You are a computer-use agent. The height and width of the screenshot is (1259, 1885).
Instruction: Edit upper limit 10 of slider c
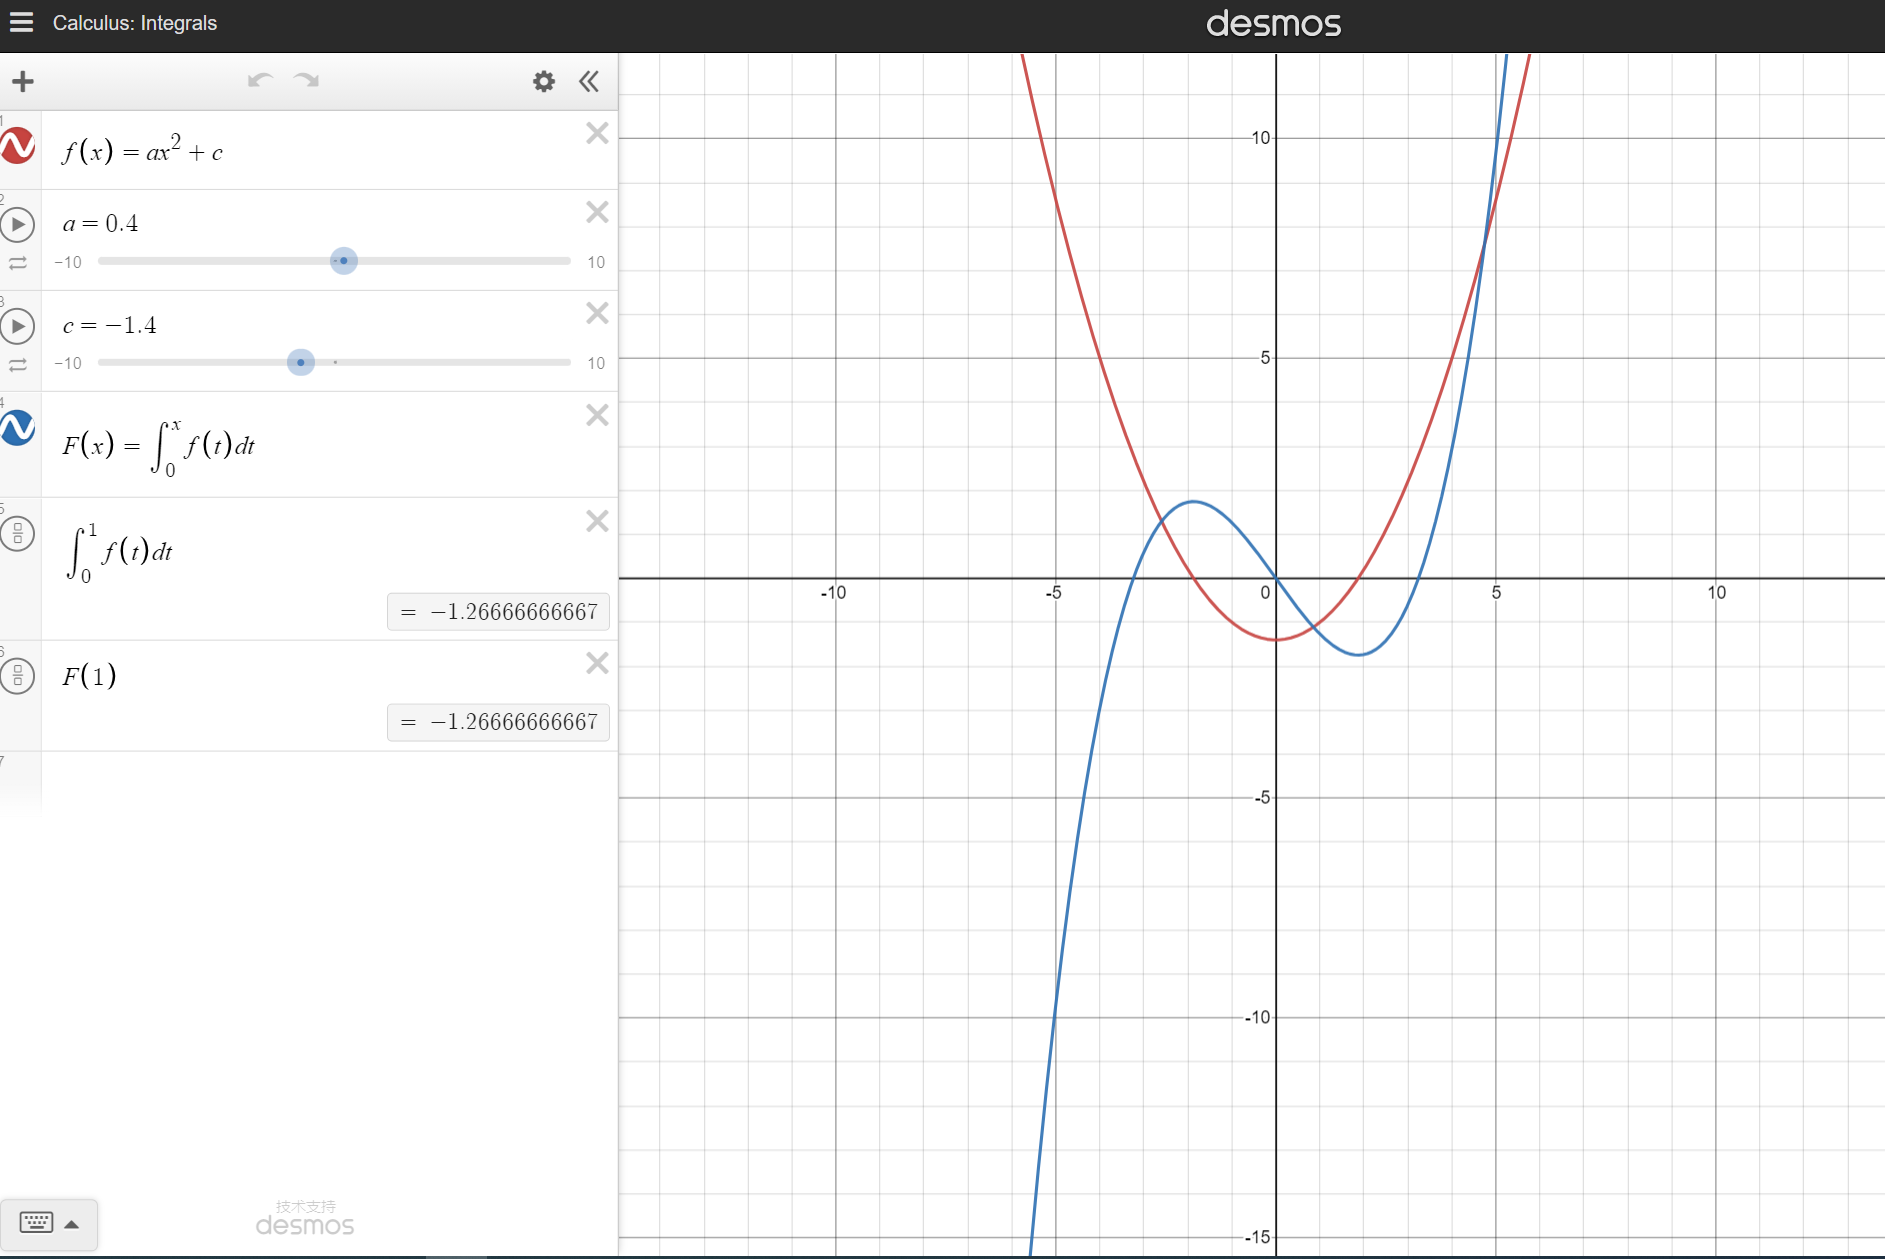click(596, 363)
